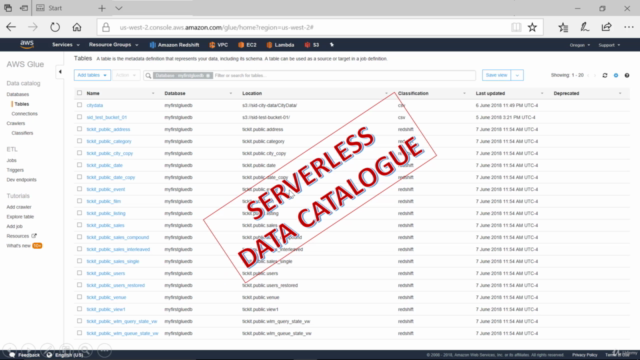This screenshot has width=640, height=360.
Task: Open browser settings and more ellipsis
Action: click(x=629, y=27)
